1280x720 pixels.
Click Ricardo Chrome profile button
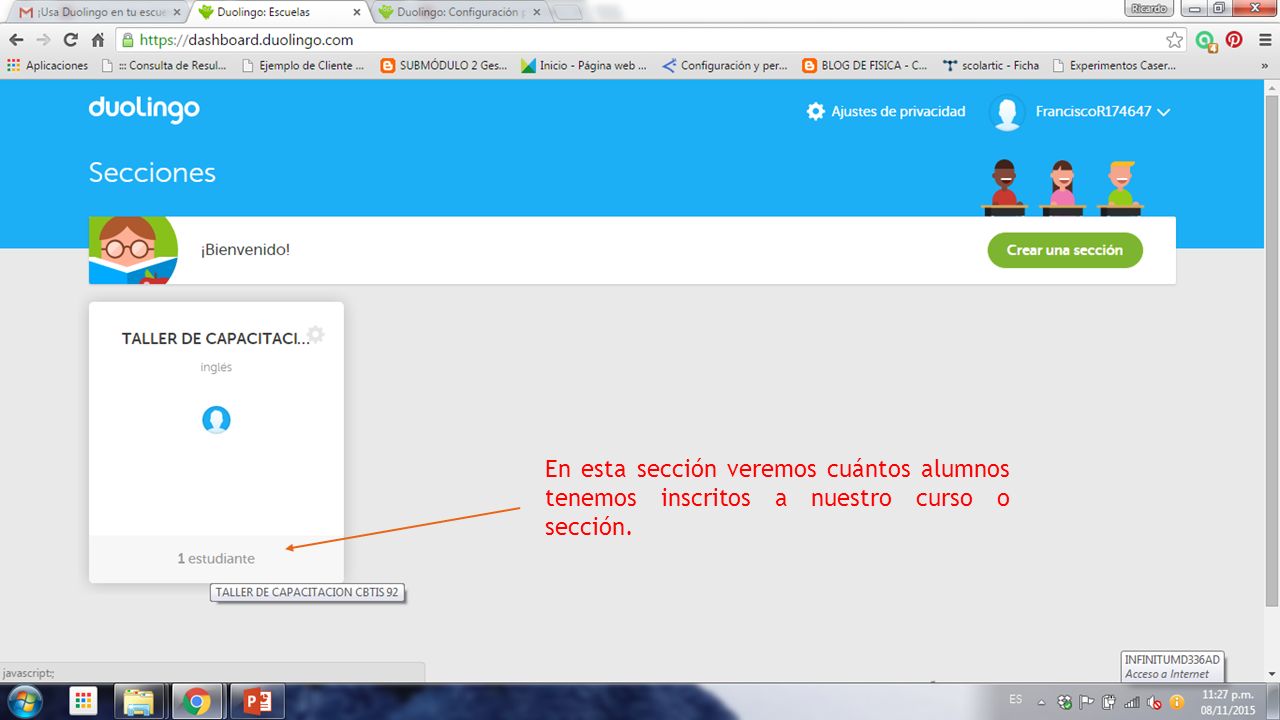(1150, 8)
